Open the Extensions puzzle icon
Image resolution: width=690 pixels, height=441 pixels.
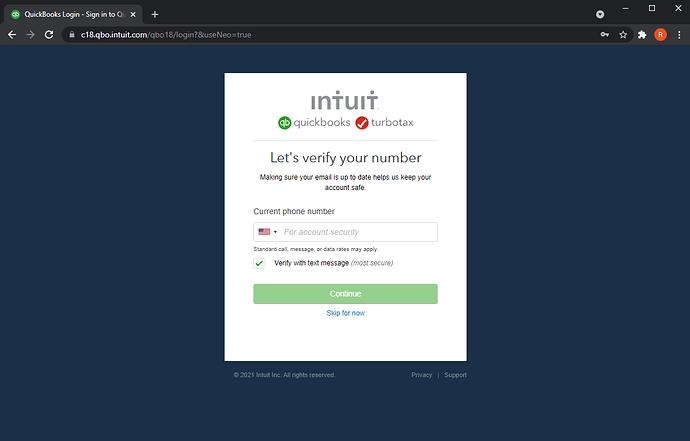coord(642,35)
